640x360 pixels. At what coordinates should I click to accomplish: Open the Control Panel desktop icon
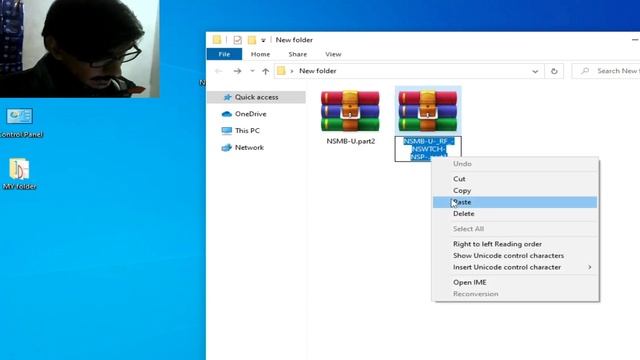pyautogui.click(x=20, y=116)
